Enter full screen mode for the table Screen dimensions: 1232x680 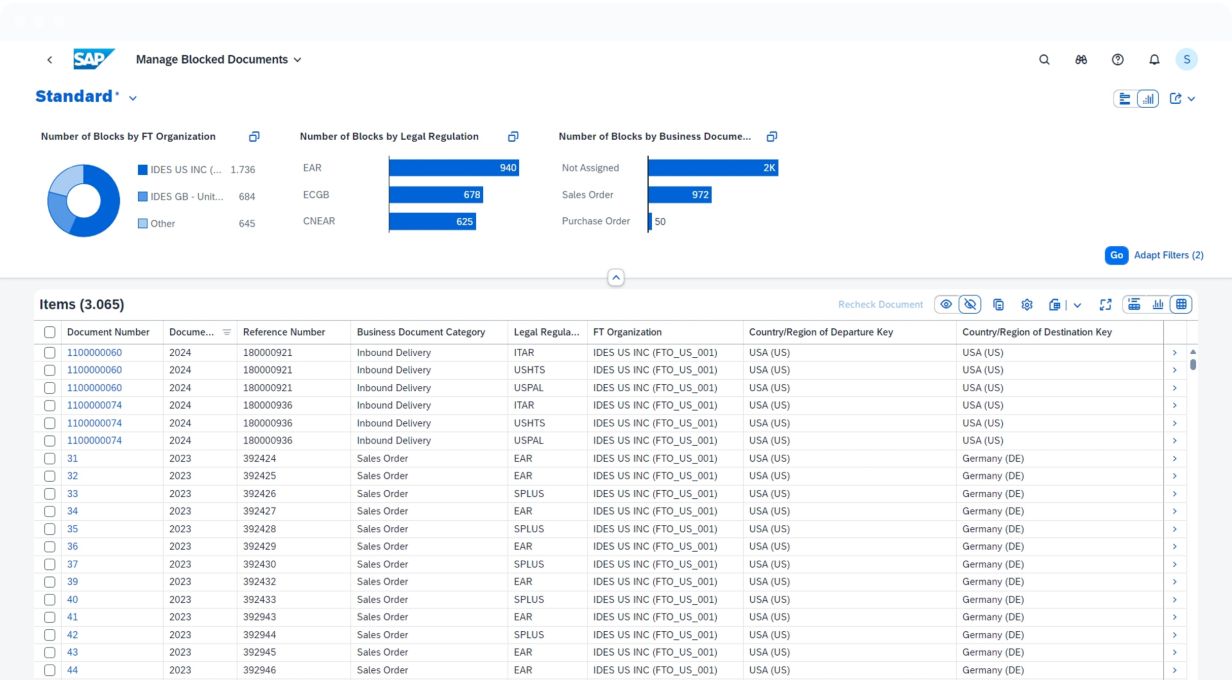pyautogui.click(x=1105, y=305)
